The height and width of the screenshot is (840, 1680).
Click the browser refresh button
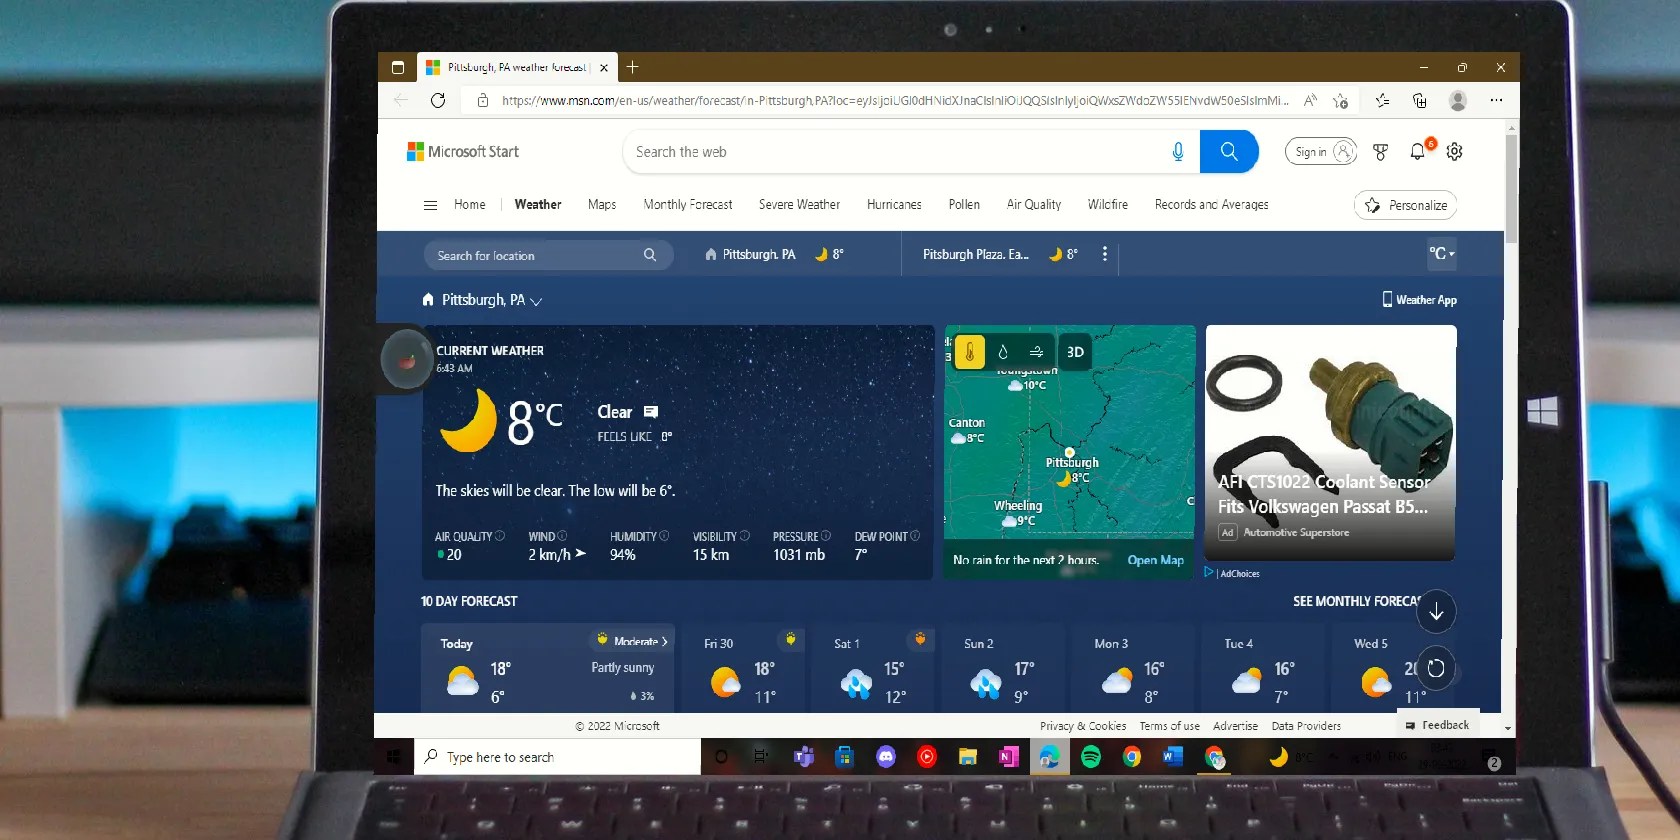tap(438, 100)
